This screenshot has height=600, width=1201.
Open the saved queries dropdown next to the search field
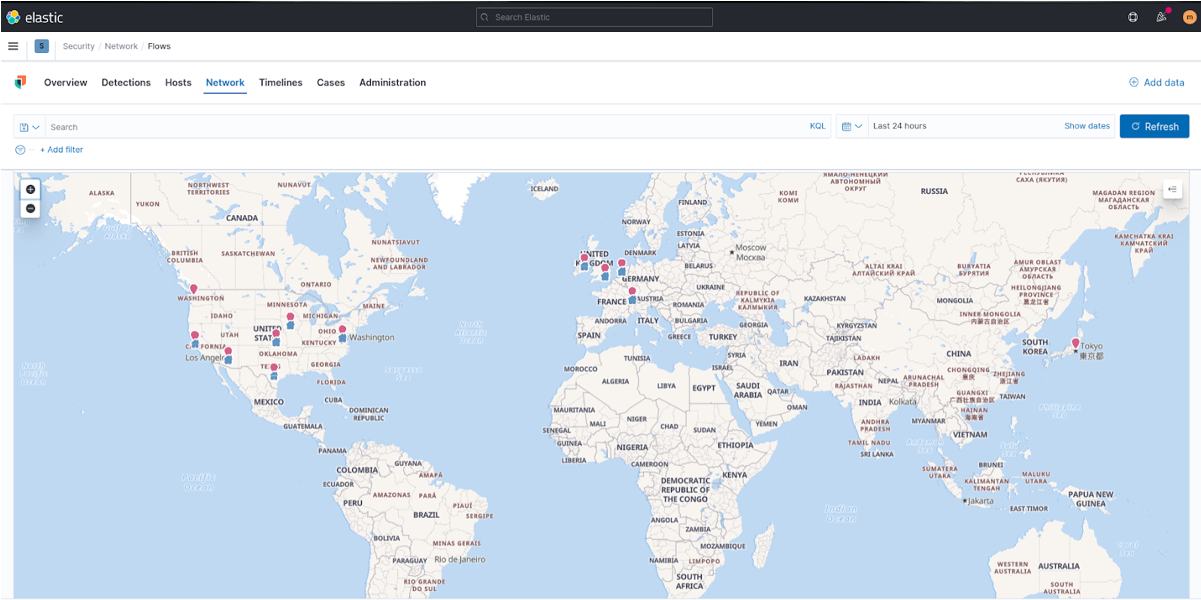(x=38, y=127)
